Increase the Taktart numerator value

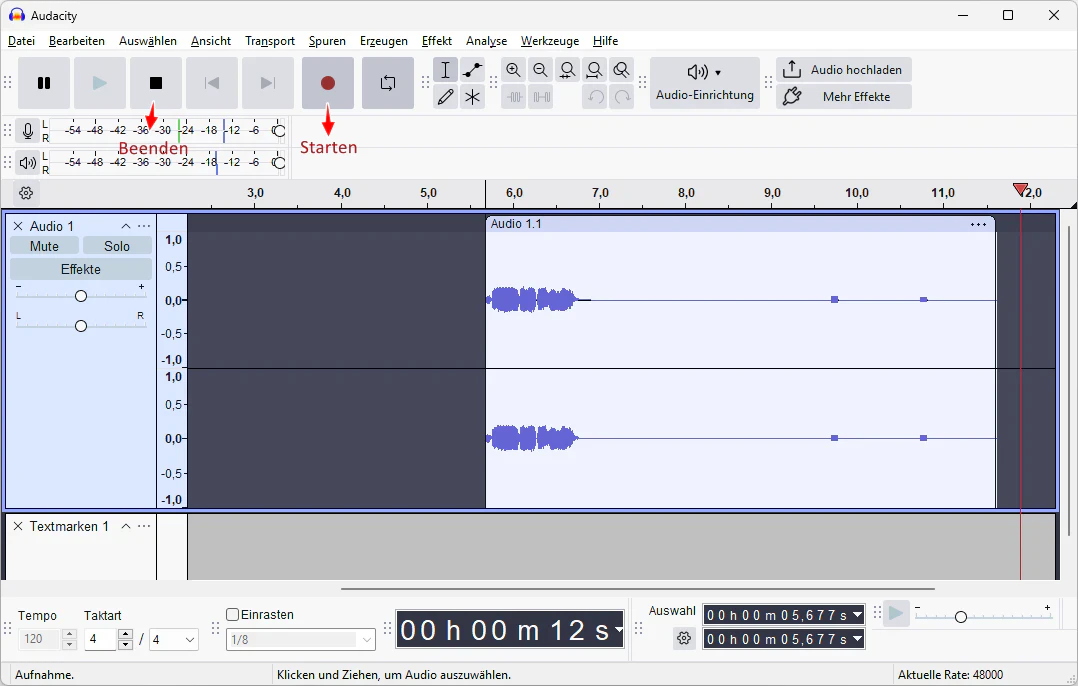pyautogui.click(x=125, y=634)
